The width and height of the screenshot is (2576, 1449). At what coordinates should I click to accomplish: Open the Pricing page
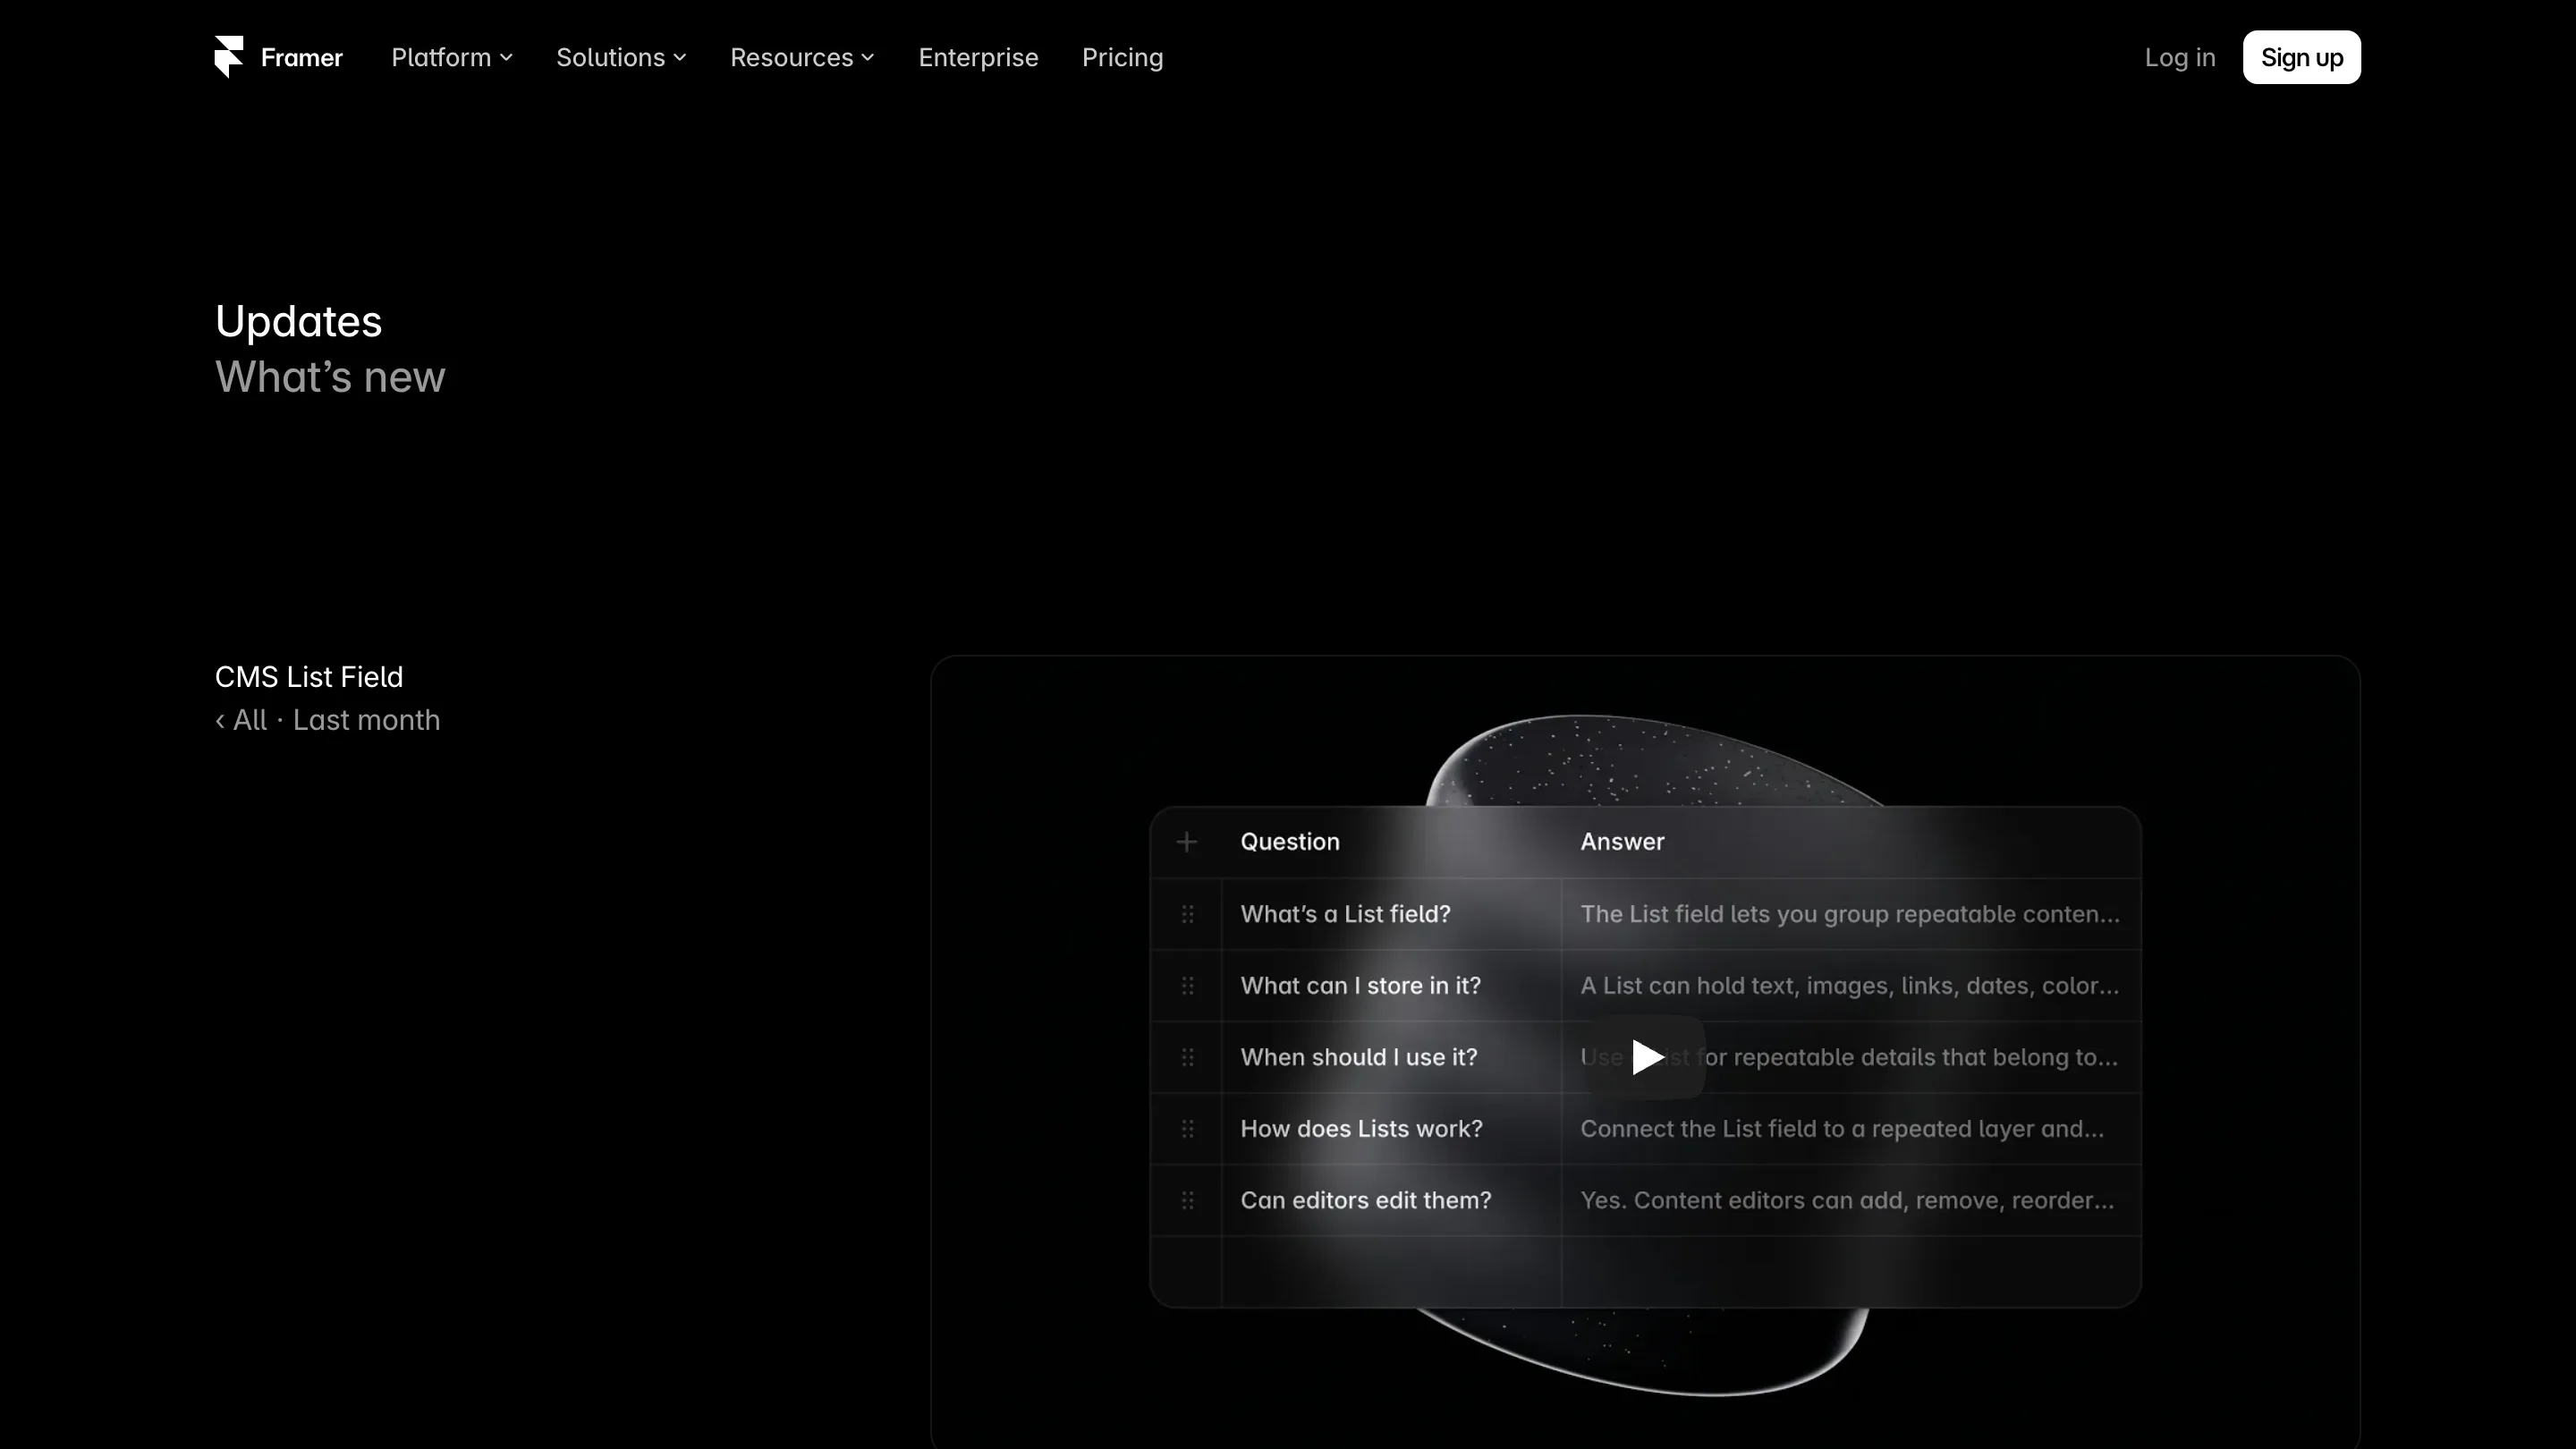pyautogui.click(x=1122, y=57)
